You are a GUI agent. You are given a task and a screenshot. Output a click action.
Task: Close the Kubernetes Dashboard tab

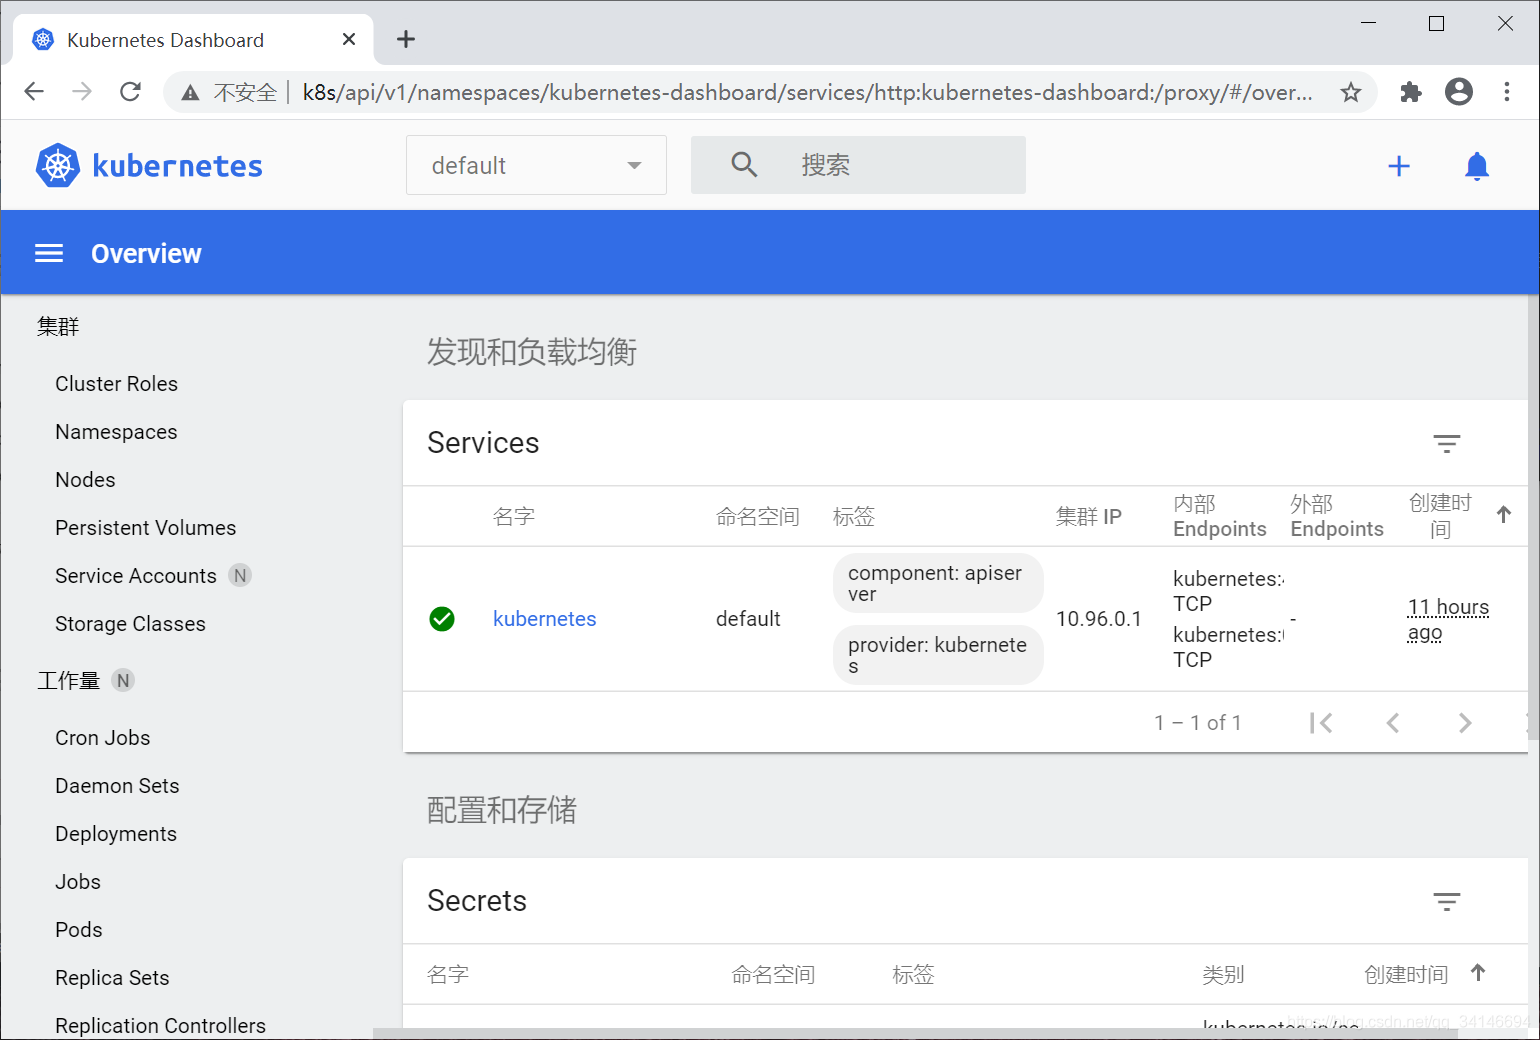(x=349, y=39)
